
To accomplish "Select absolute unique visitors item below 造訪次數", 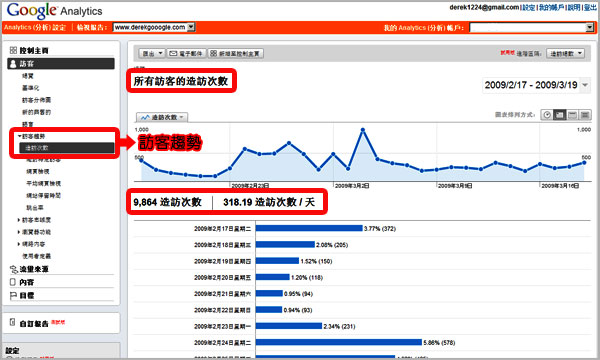I will pyautogui.click(x=43, y=160).
